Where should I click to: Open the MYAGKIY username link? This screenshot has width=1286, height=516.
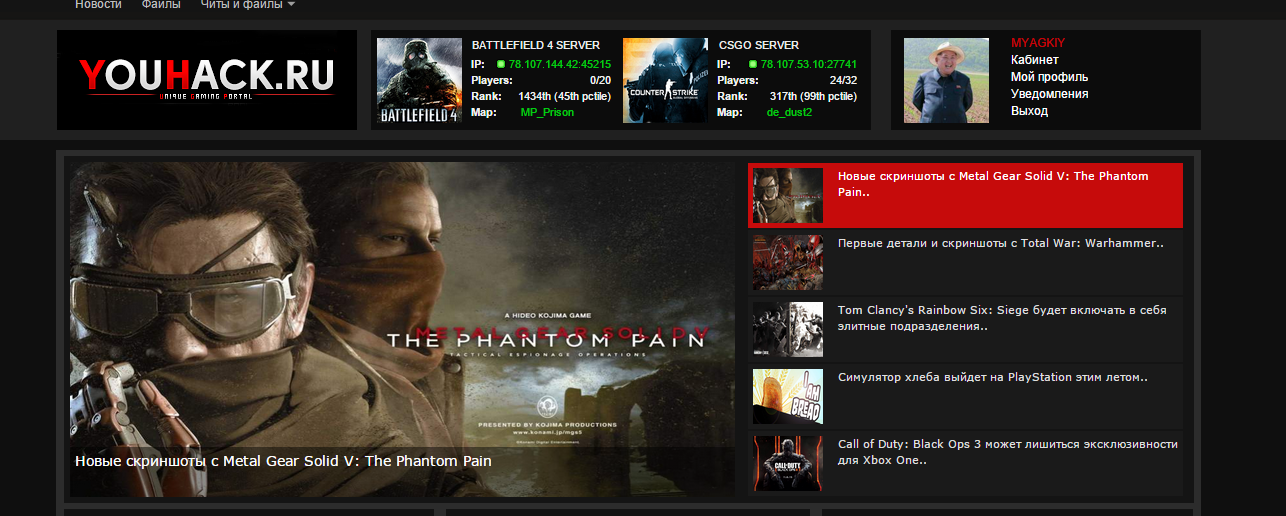point(1037,43)
